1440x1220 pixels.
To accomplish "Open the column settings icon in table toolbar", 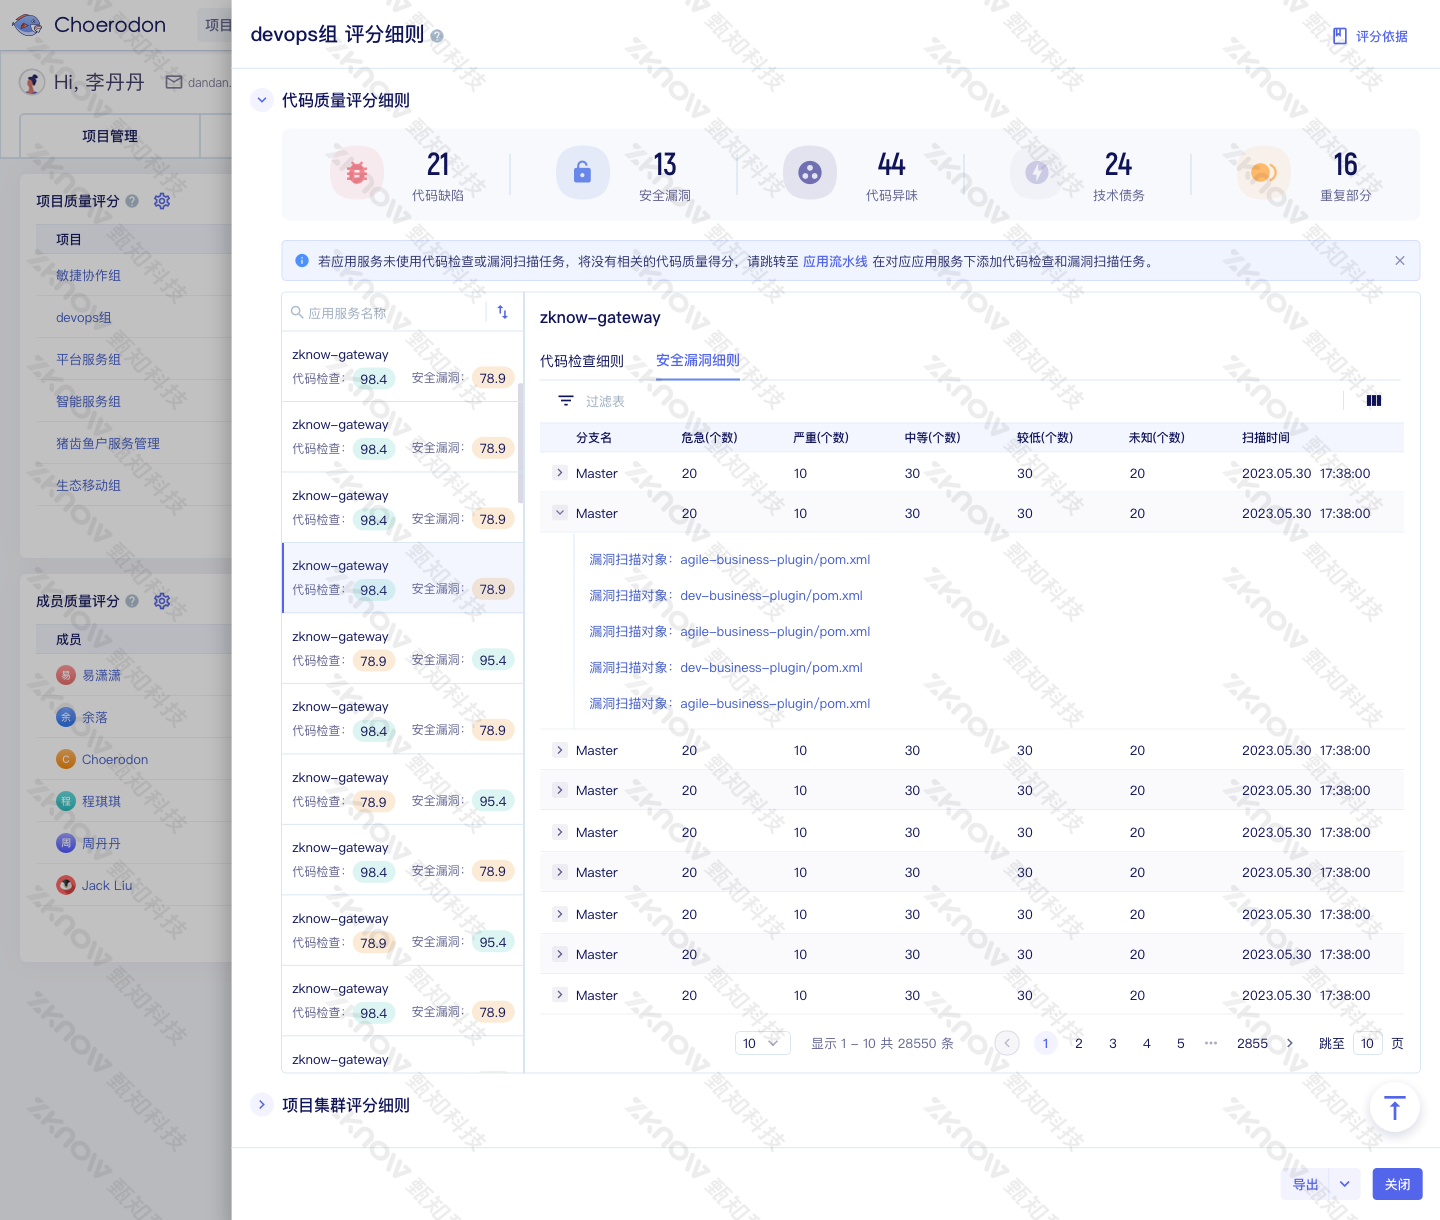I will (x=1374, y=401).
